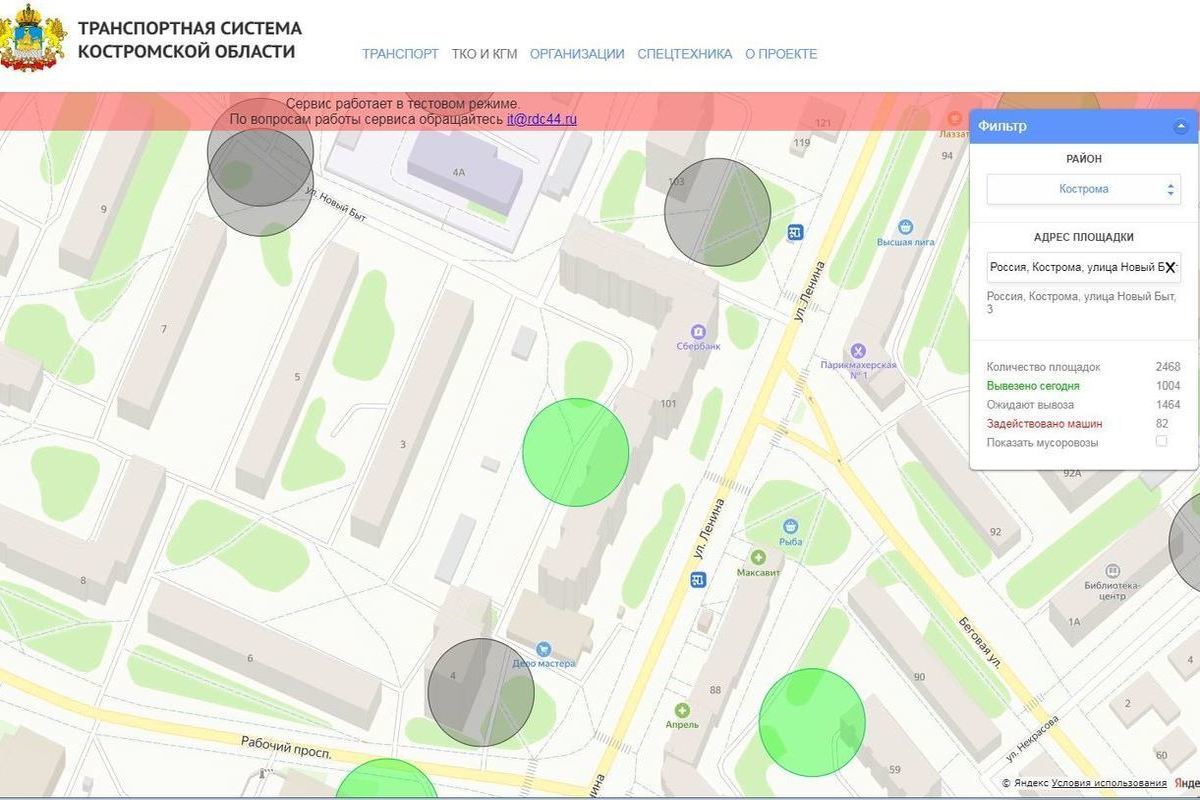Image resolution: width=1200 pixels, height=800 pixels.
Task: Click the Рабочий просп. street label
Action: pos(285,747)
